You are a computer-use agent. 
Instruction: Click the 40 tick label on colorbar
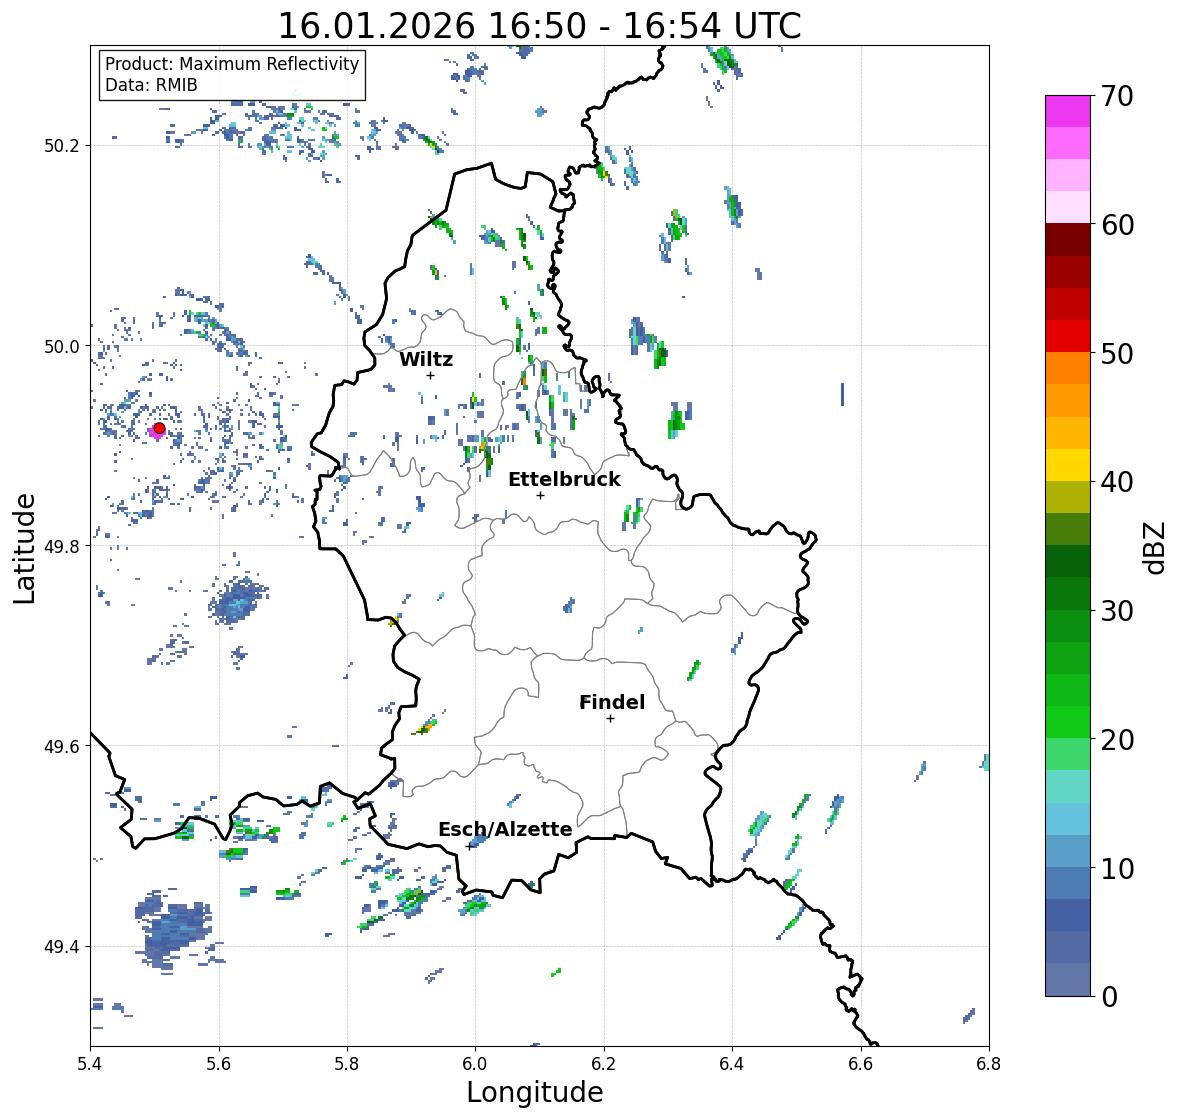(x=1117, y=482)
